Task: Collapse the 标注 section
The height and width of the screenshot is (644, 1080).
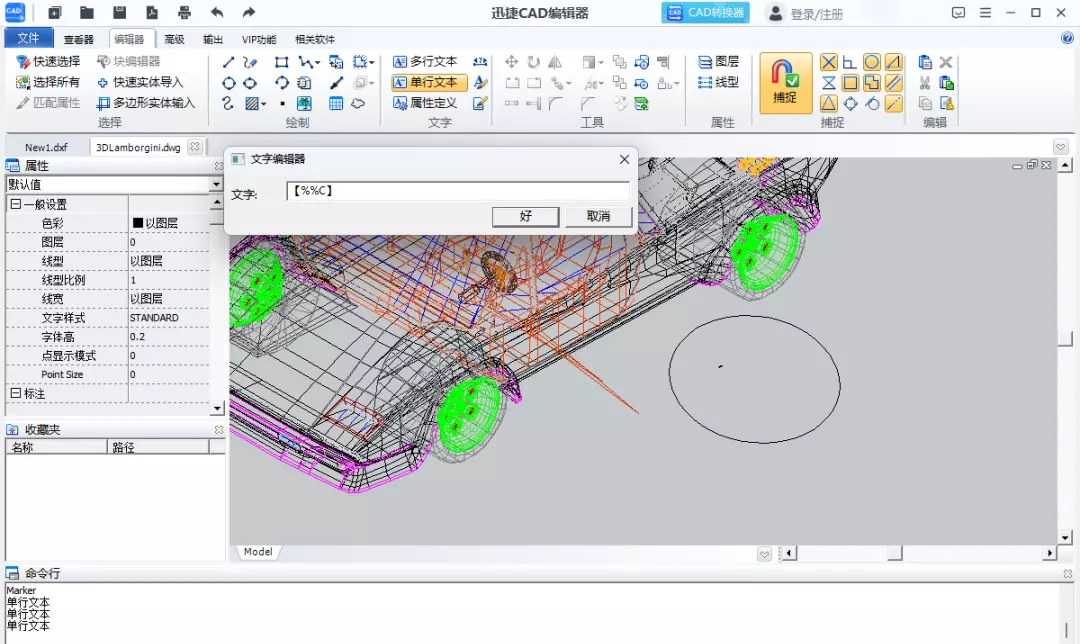Action: (x=15, y=394)
